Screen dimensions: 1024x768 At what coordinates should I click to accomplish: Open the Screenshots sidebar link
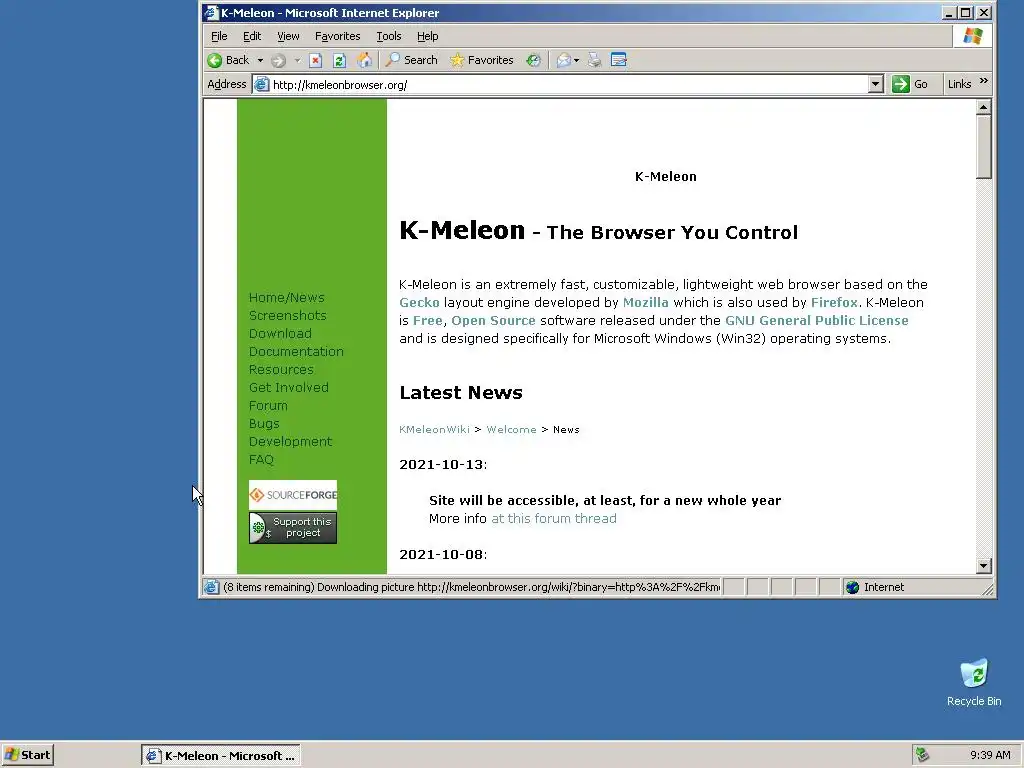pos(287,315)
